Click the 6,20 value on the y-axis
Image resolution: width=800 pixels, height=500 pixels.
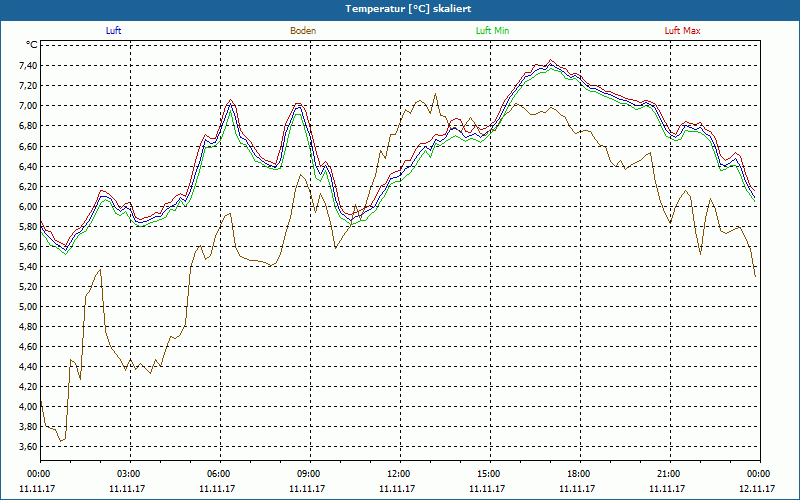tap(29, 187)
